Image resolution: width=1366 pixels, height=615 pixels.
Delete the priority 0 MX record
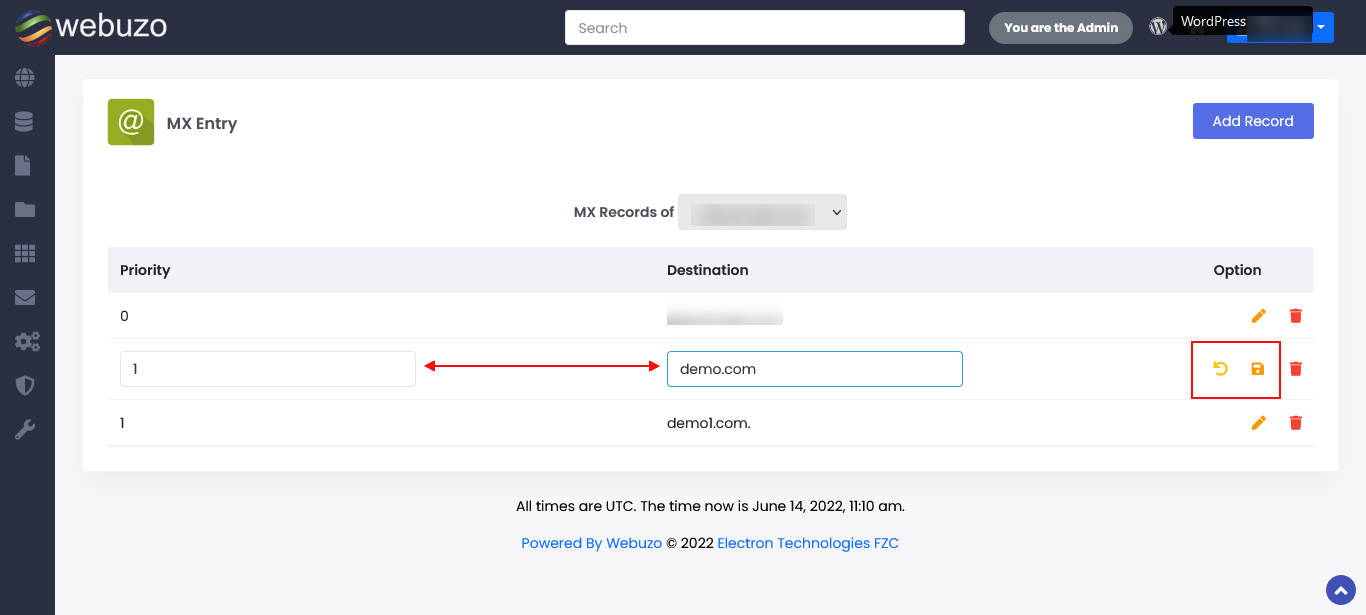click(x=1296, y=316)
